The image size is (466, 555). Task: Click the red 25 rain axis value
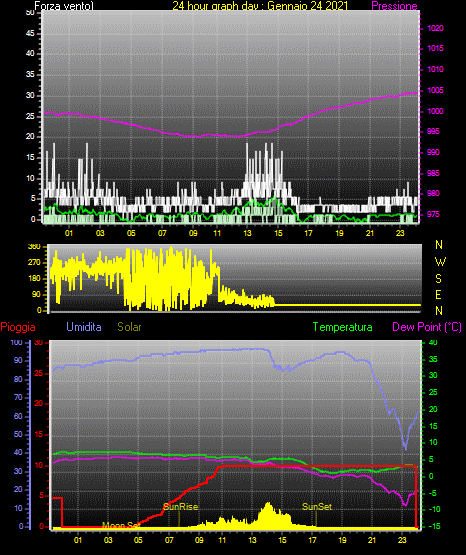[39, 373]
